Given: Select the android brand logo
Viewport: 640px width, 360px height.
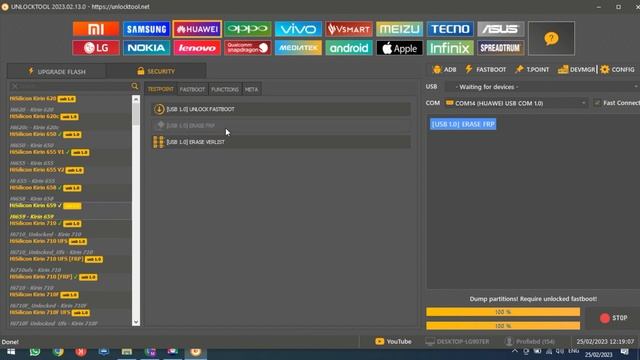Looking at the screenshot, I should tap(349, 48).
